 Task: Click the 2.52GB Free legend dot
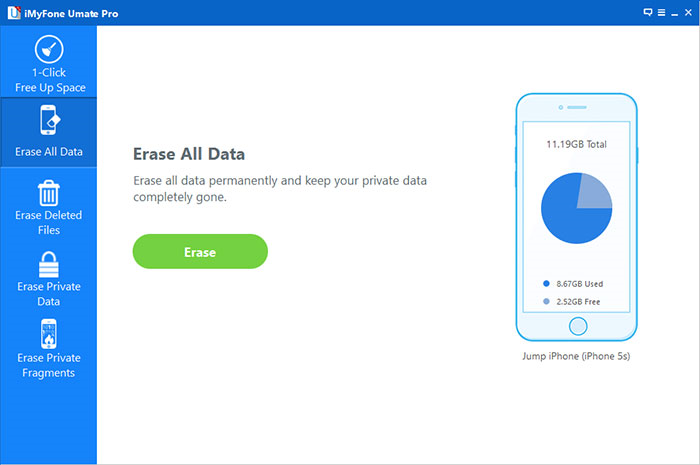[545, 300]
